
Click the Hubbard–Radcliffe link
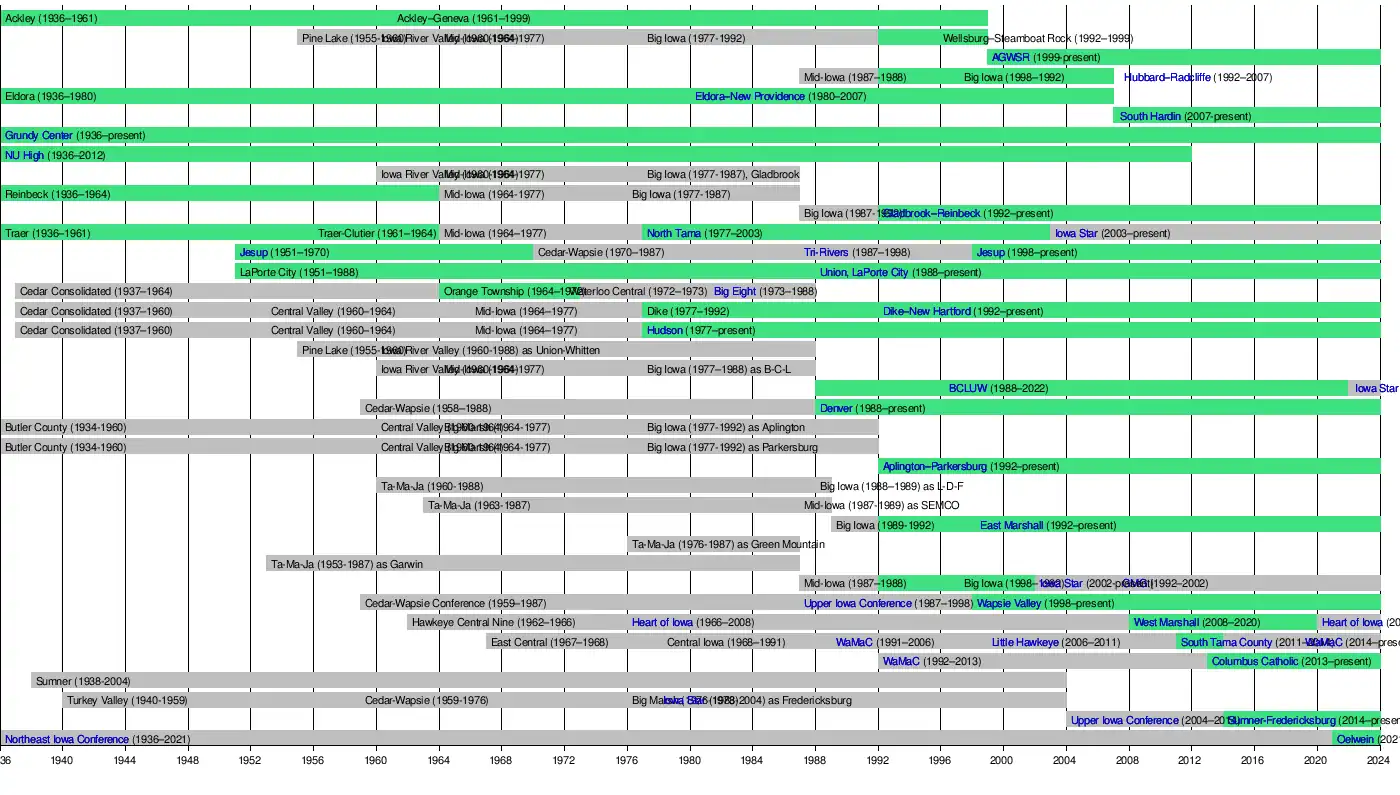(1166, 77)
